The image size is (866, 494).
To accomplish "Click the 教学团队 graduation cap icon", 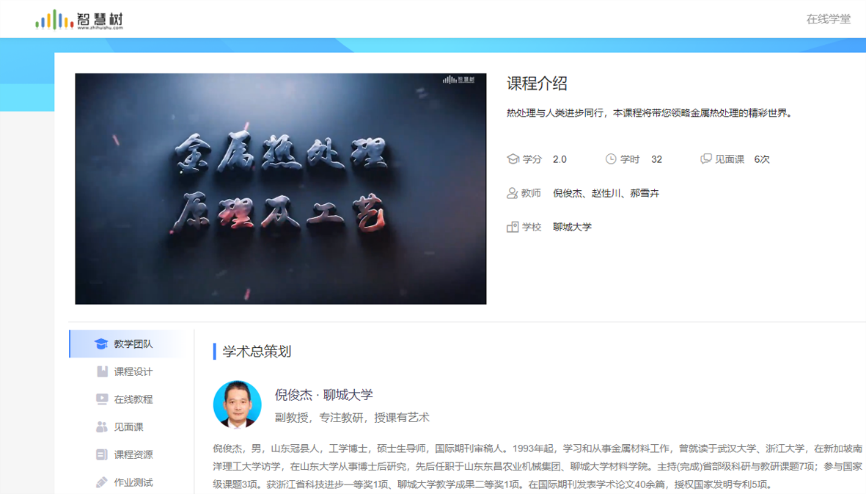I will (x=101, y=344).
